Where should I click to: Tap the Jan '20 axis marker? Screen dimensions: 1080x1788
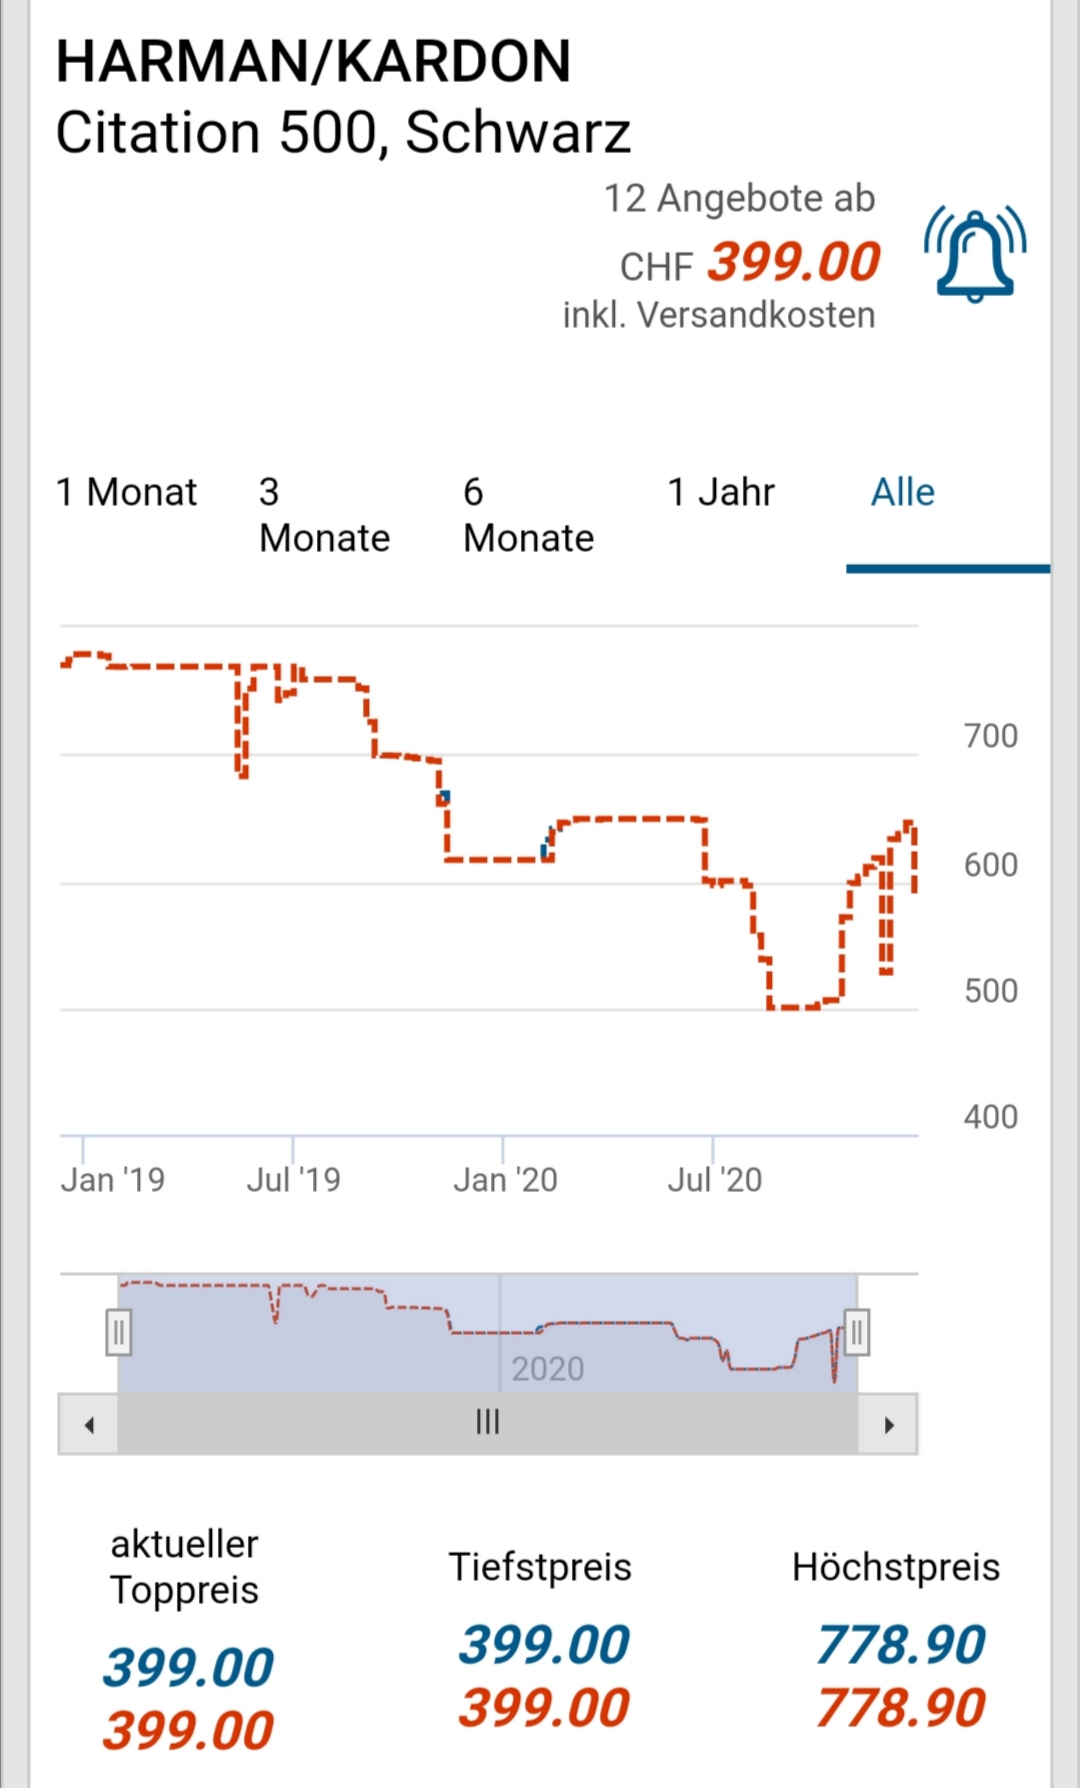[x=505, y=1180]
